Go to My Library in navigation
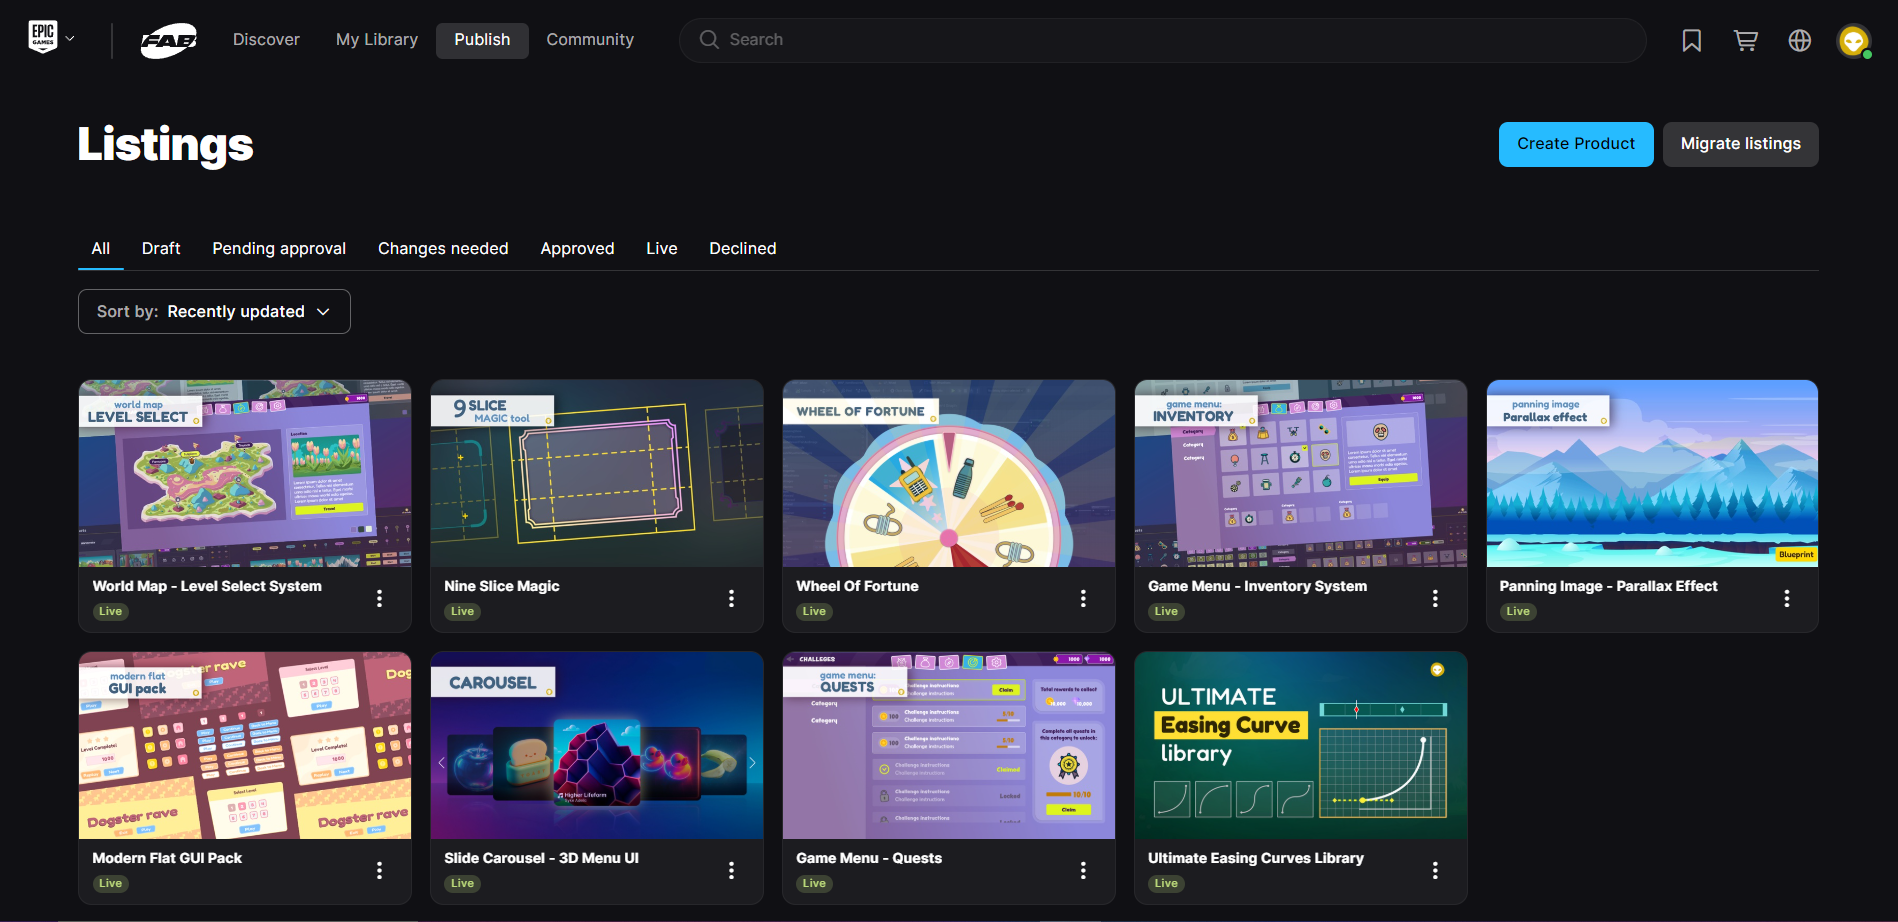Image resolution: width=1898 pixels, height=922 pixels. click(x=377, y=40)
